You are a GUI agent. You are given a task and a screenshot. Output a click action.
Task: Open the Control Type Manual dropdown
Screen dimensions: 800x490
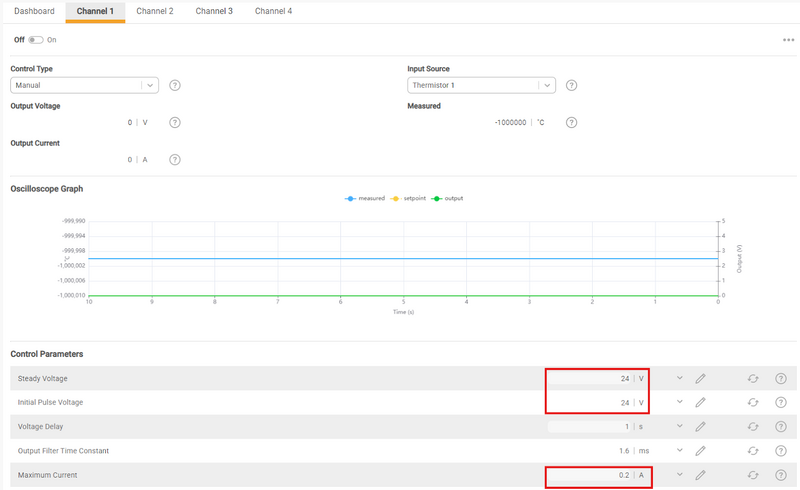85,85
